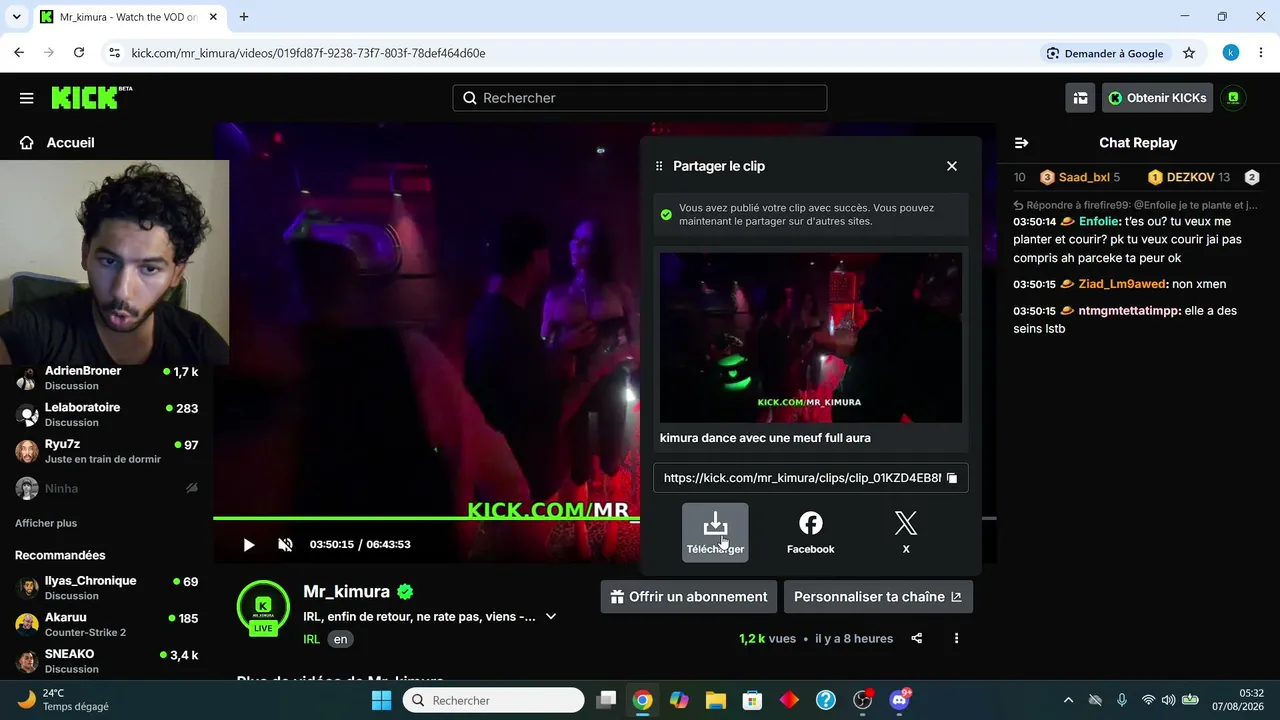Show hidden system tray icons

tap(1068, 700)
